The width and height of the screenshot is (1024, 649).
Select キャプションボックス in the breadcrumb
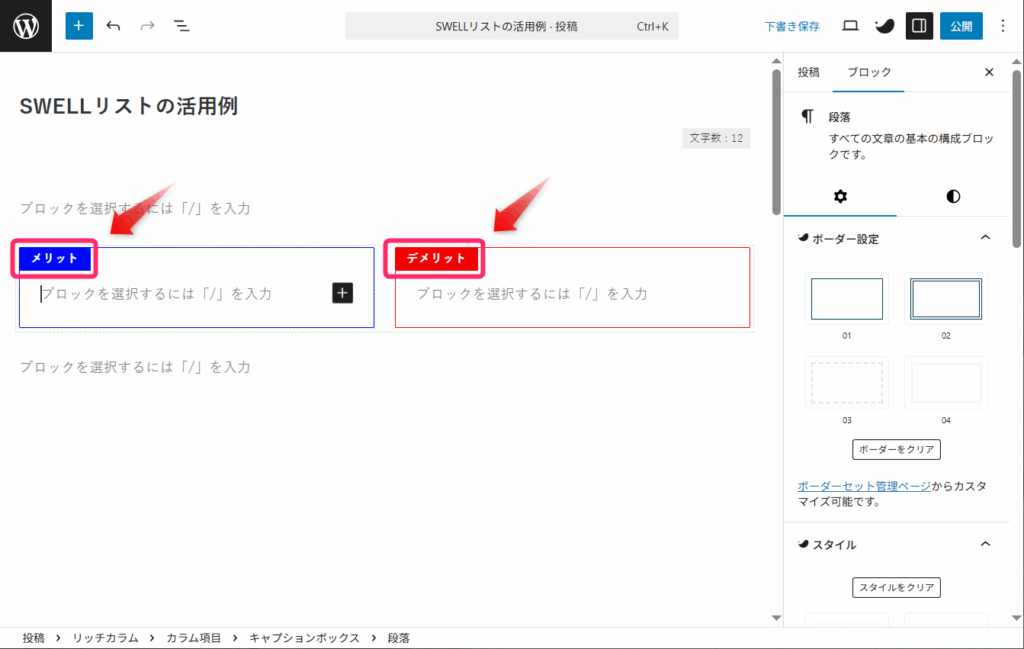pyautogui.click(x=304, y=638)
